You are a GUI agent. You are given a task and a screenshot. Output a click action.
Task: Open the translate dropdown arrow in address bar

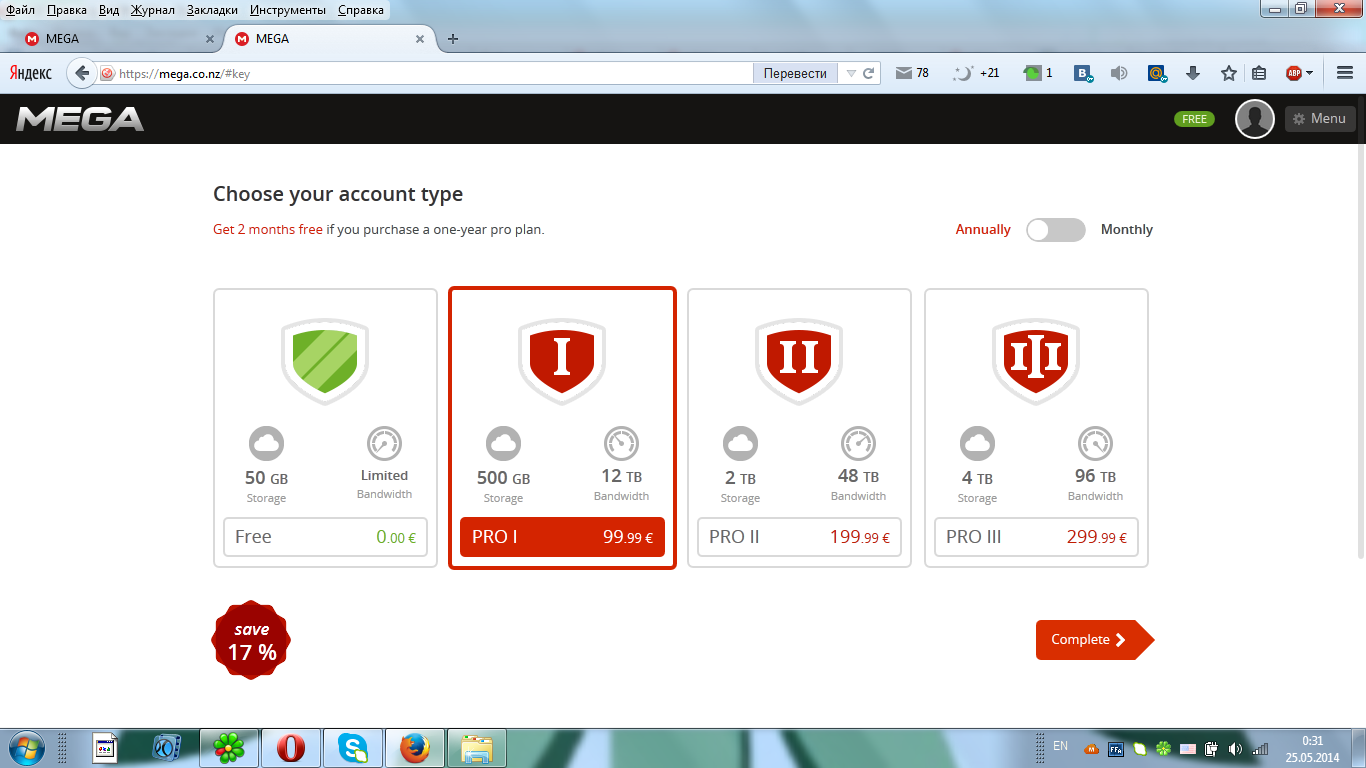coord(851,73)
